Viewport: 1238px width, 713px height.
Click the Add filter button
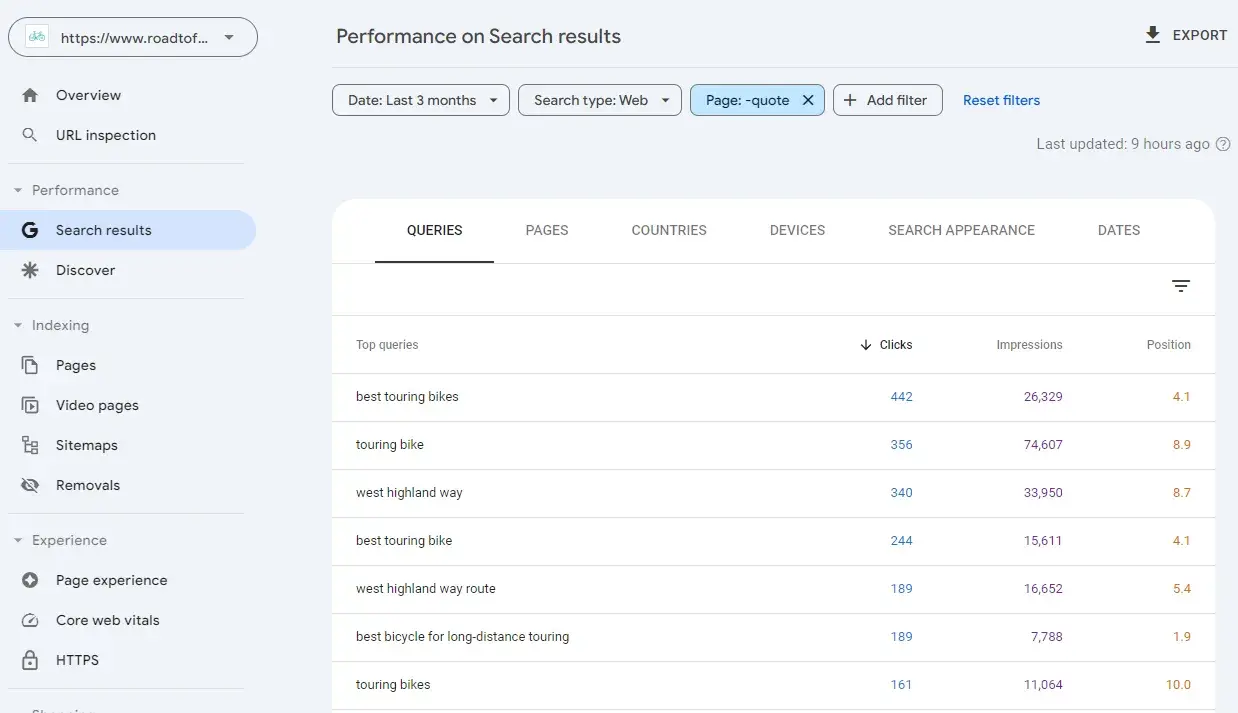[x=887, y=100]
